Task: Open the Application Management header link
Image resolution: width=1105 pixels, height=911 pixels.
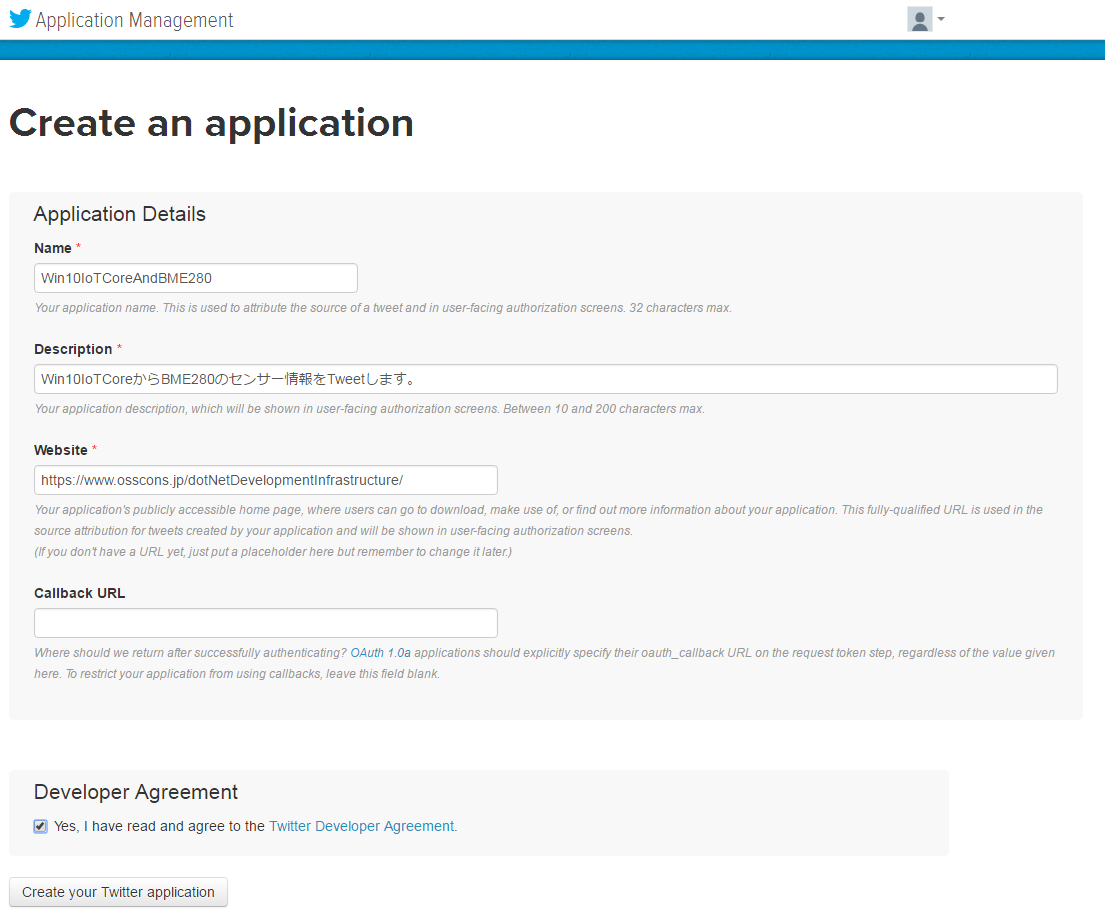Action: click(134, 20)
